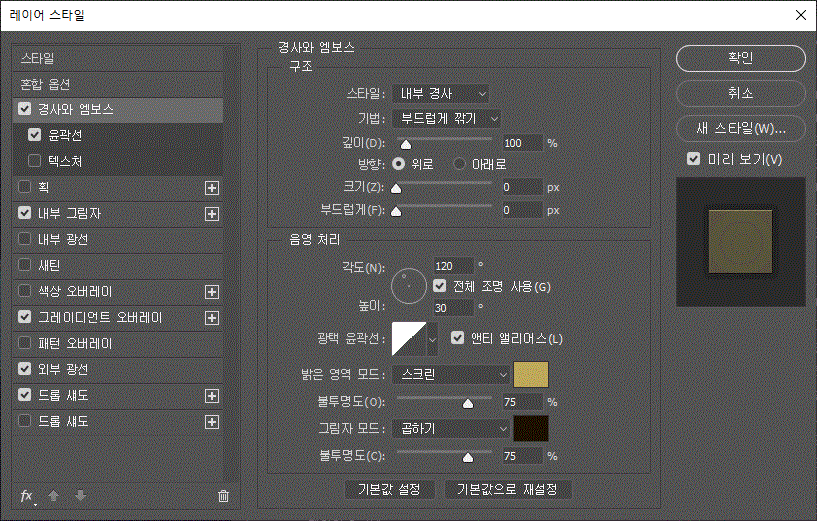The image size is (817, 521).
Task: Uncheck the 경사와 엠보스 checkbox
Action: pyautogui.click(x=24, y=109)
